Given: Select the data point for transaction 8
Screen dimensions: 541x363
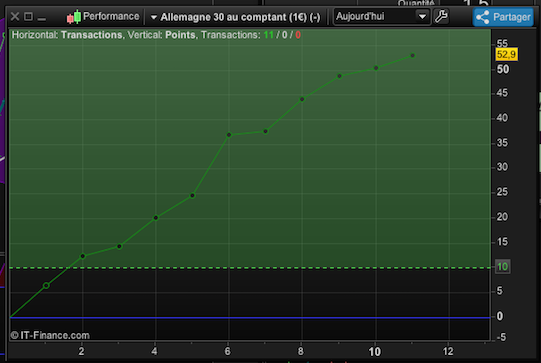Looking at the screenshot, I should [x=302, y=99].
